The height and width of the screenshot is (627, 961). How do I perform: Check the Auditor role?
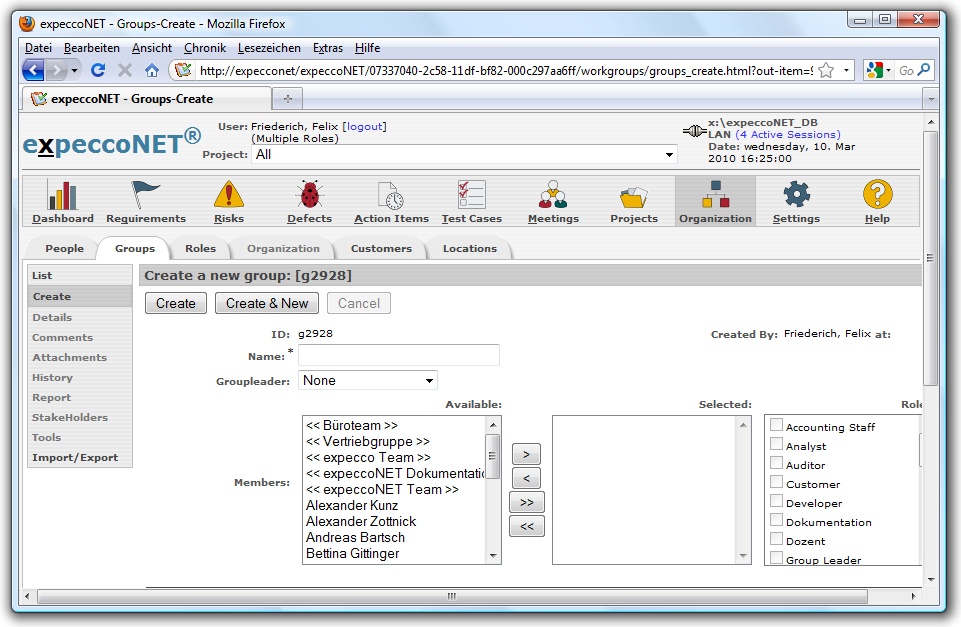(777, 463)
